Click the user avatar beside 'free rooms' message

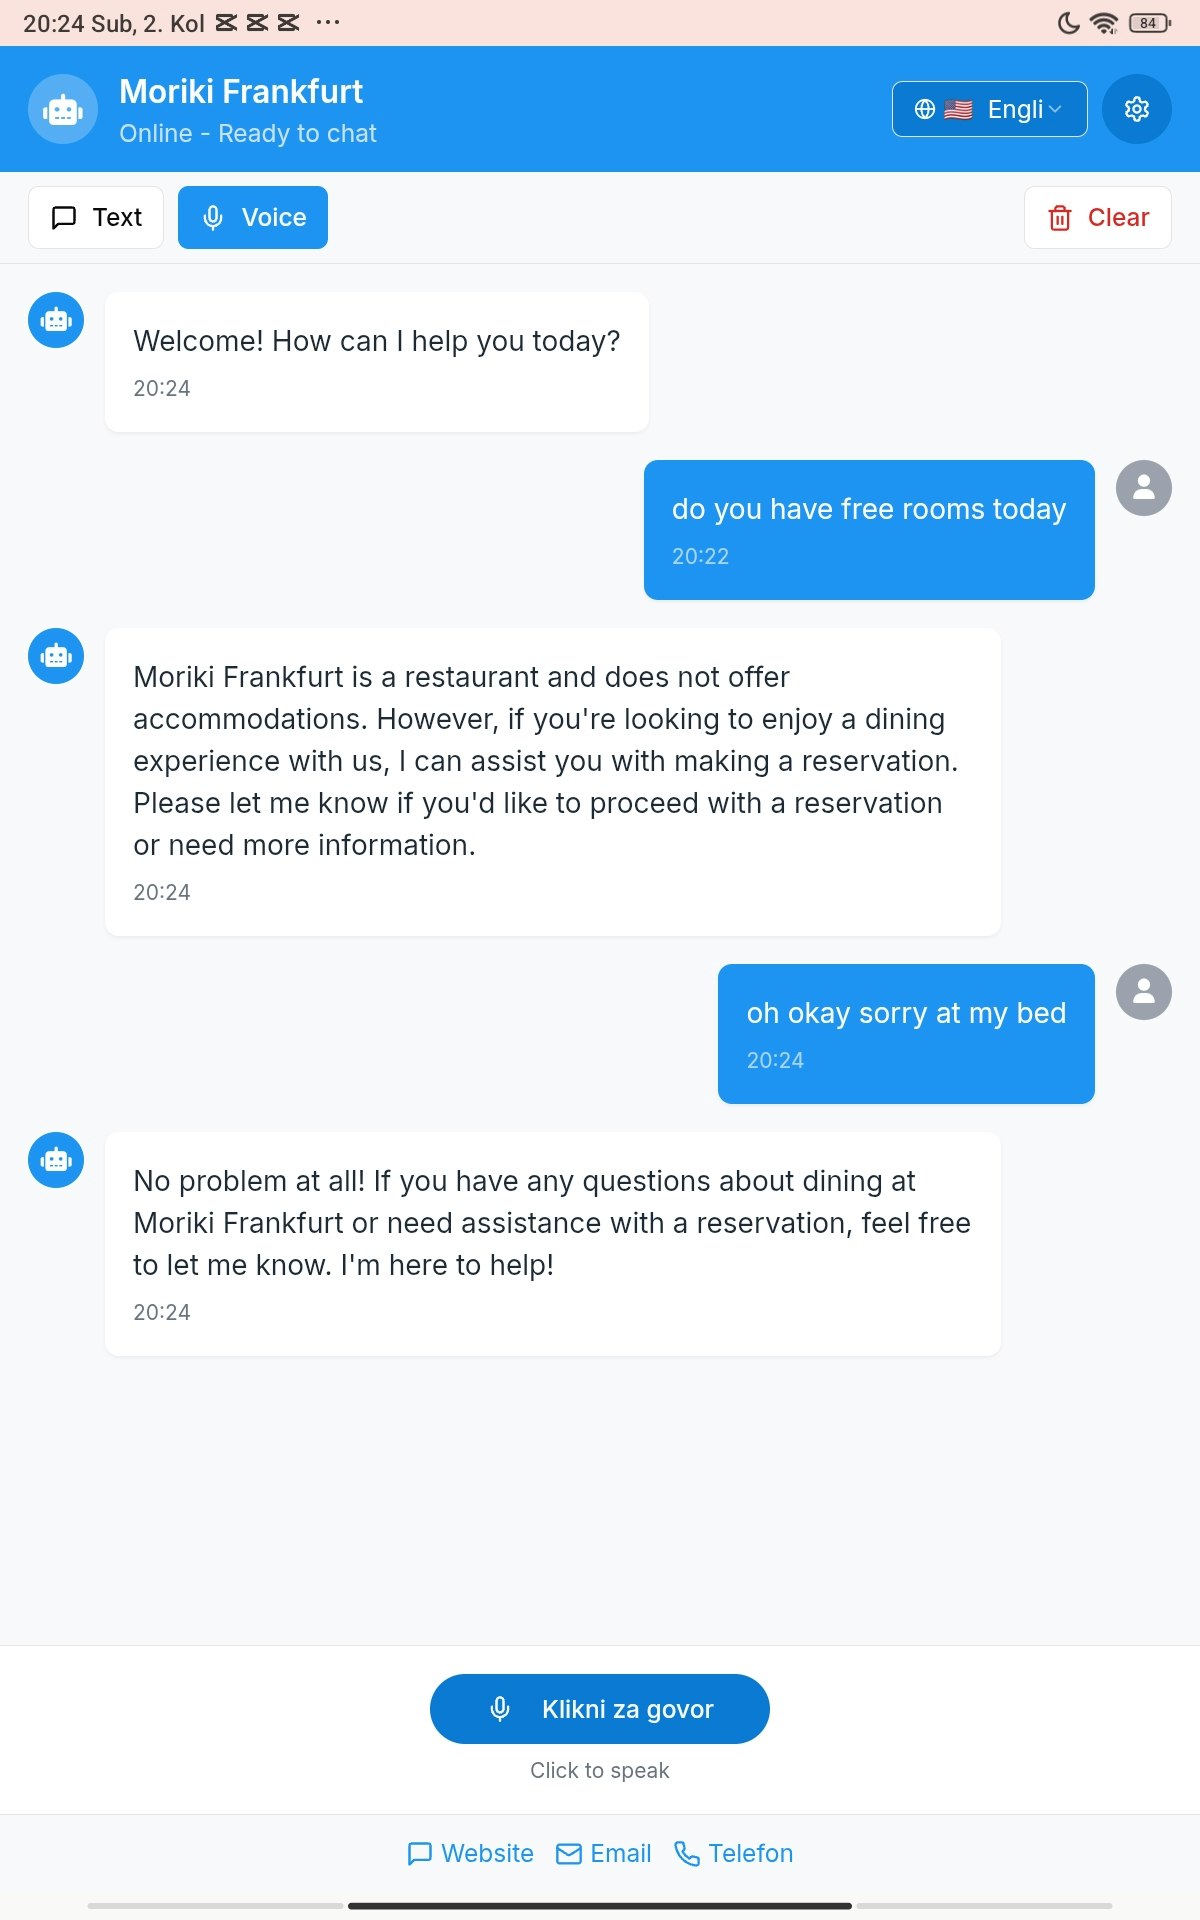pyautogui.click(x=1143, y=488)
